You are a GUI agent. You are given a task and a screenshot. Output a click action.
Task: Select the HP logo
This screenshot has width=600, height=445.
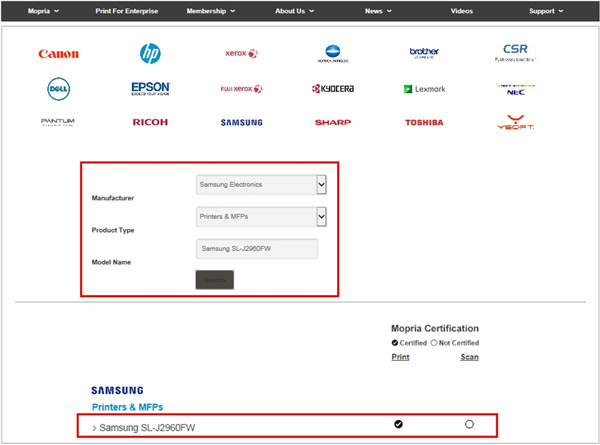click(150, 53)
